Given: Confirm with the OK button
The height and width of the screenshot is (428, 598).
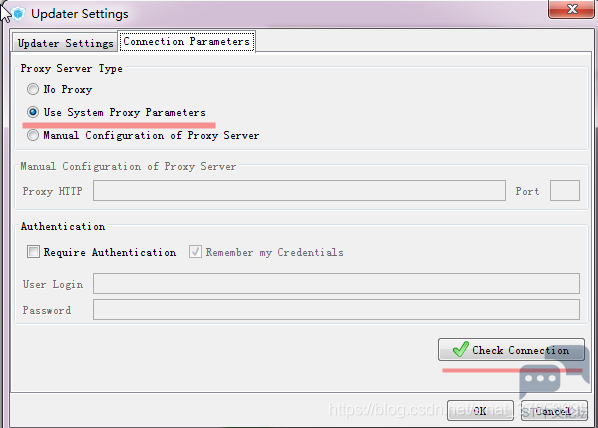Looking at the screenshot, I should [x=480, y=410].
